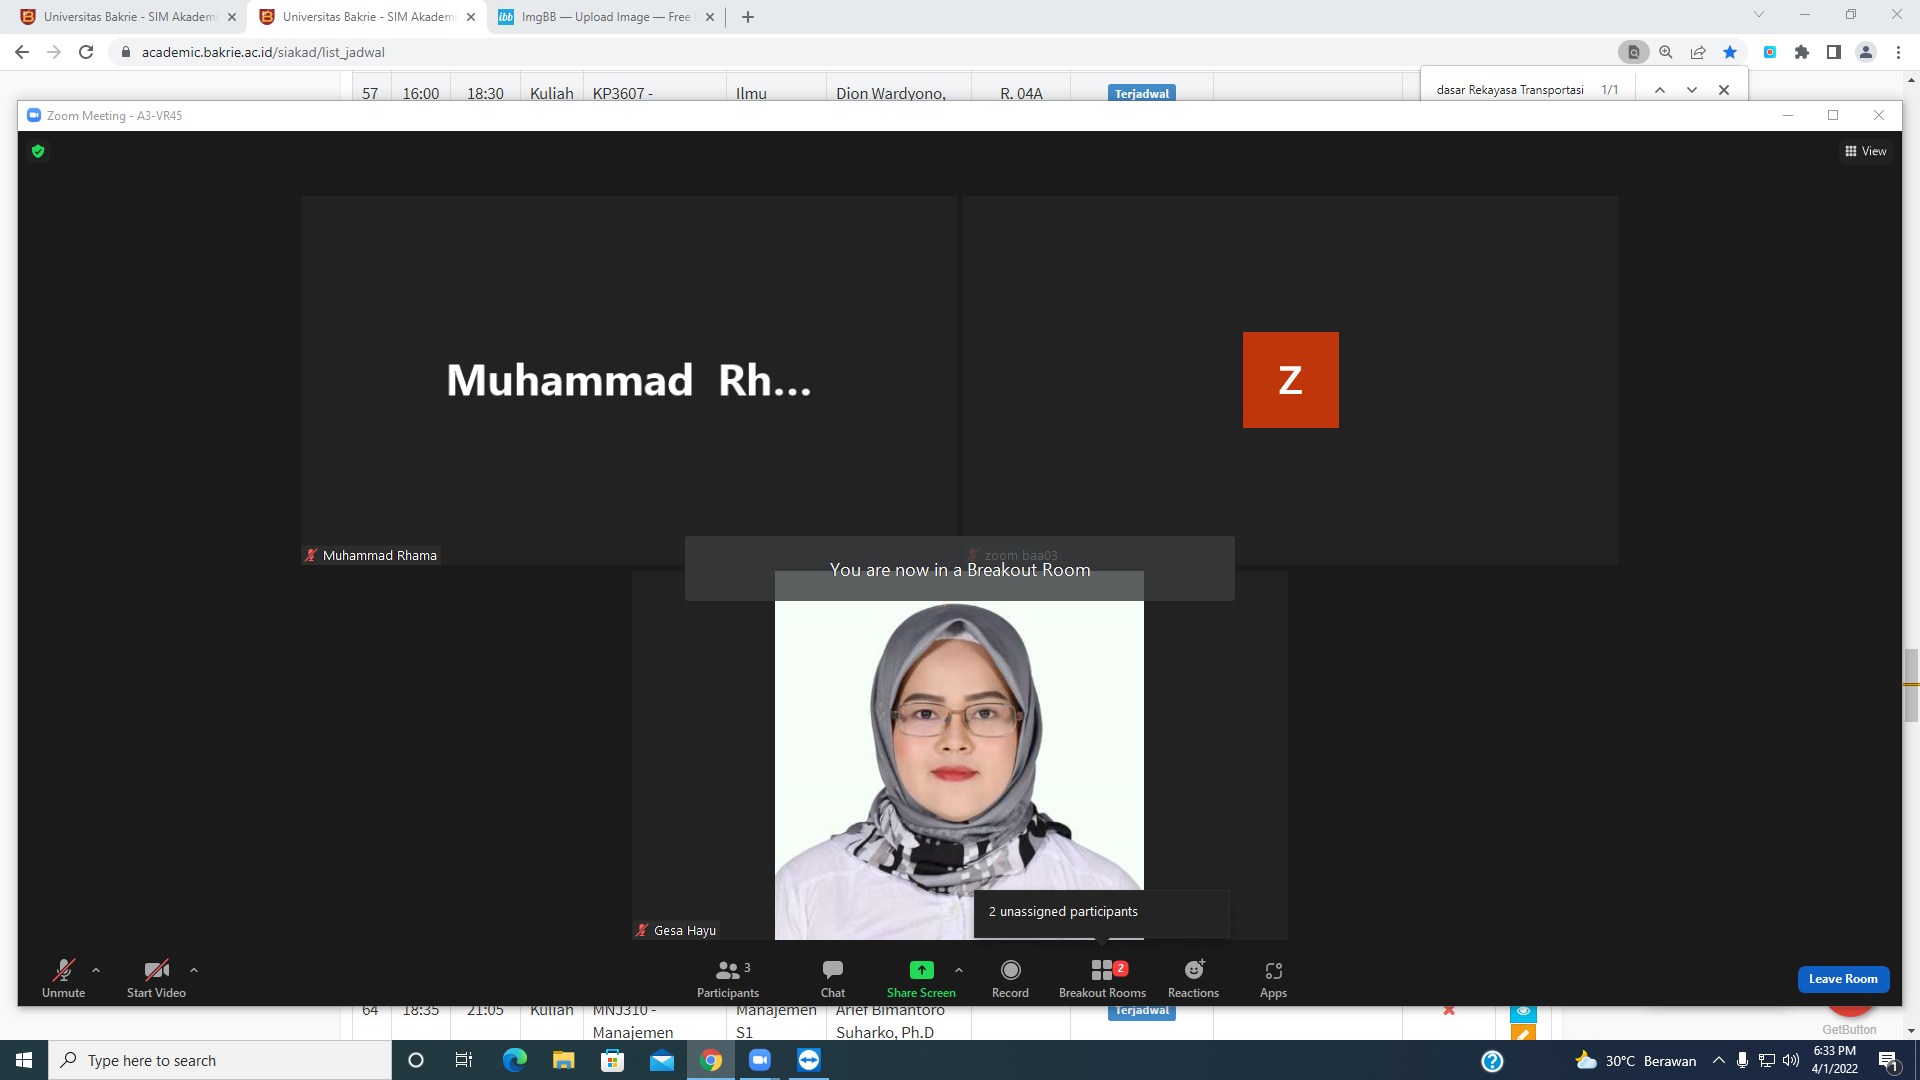This screenshot has height=1080, width=1920.
Task: Click the screen recorder extension icon
Action: coord(1770,52)
